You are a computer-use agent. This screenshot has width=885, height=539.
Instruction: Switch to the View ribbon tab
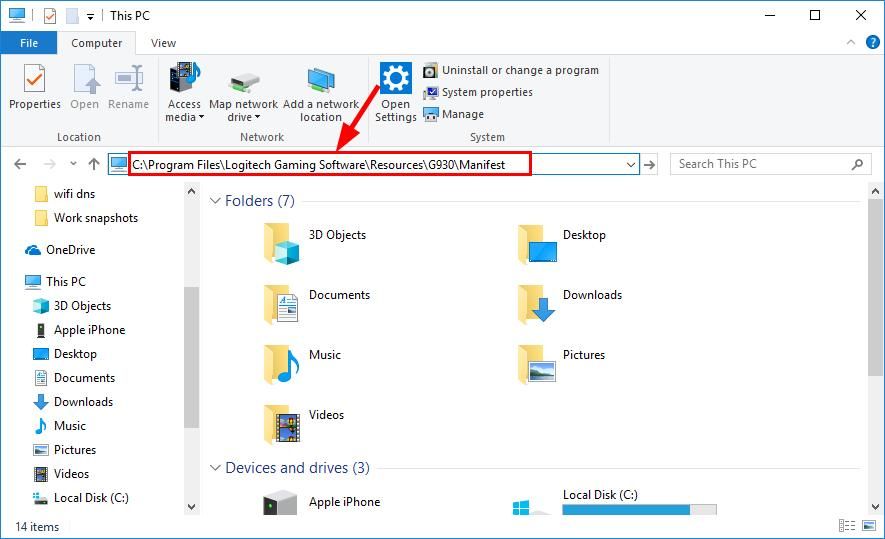pos(163,43)
